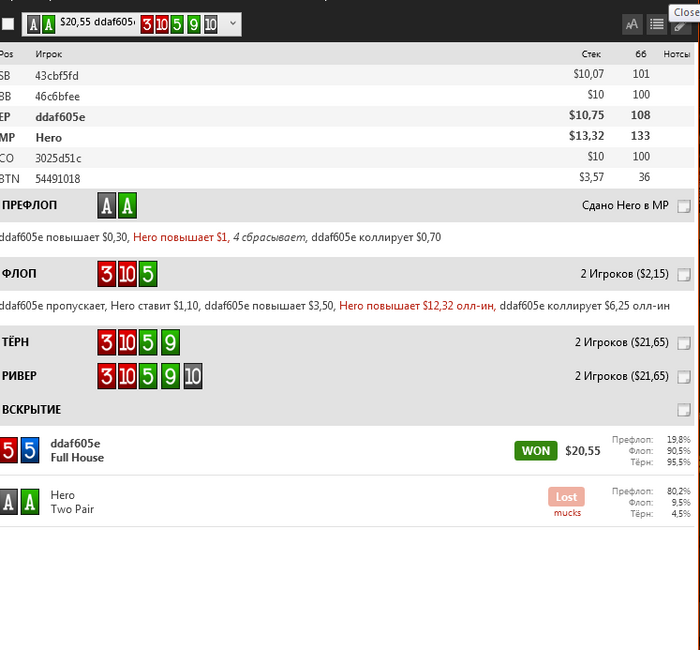Click the 'Full House' hand label

pyautogui.click(x=77, y=458)
